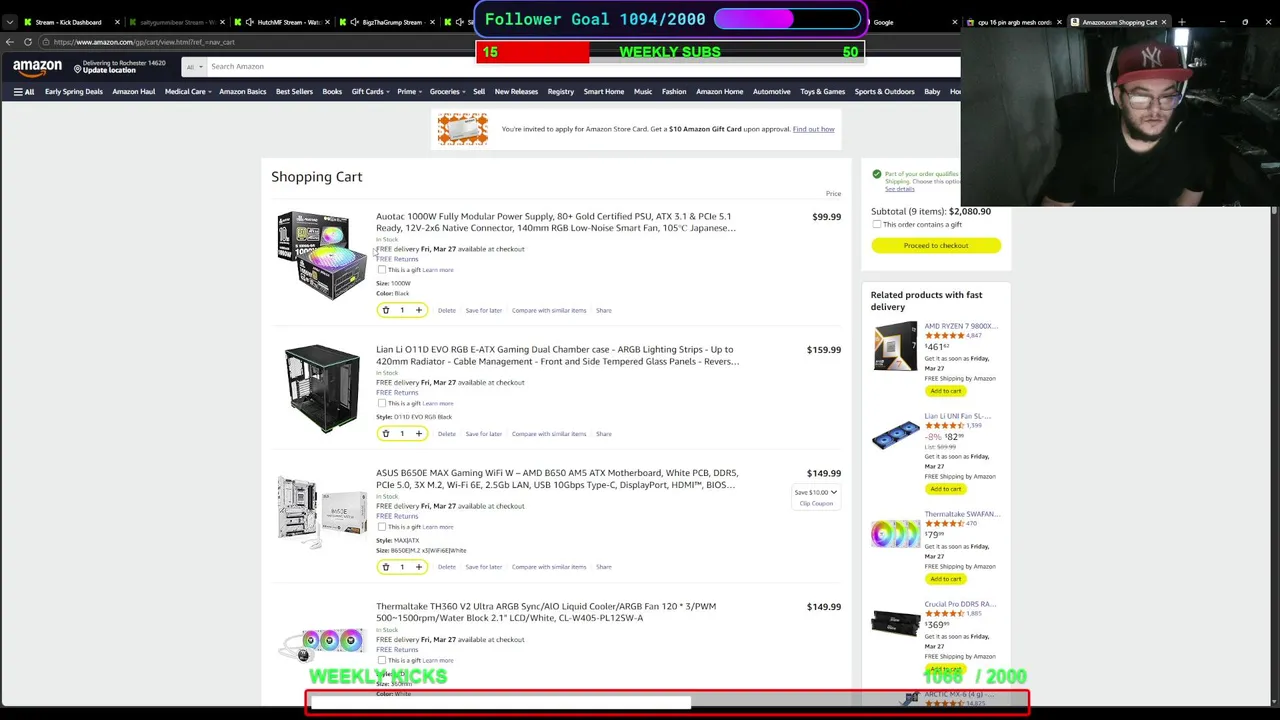The height and width of the screenshot is (720, 1280).
Task: Open Smart Home nav item
Action: [604, 92]
